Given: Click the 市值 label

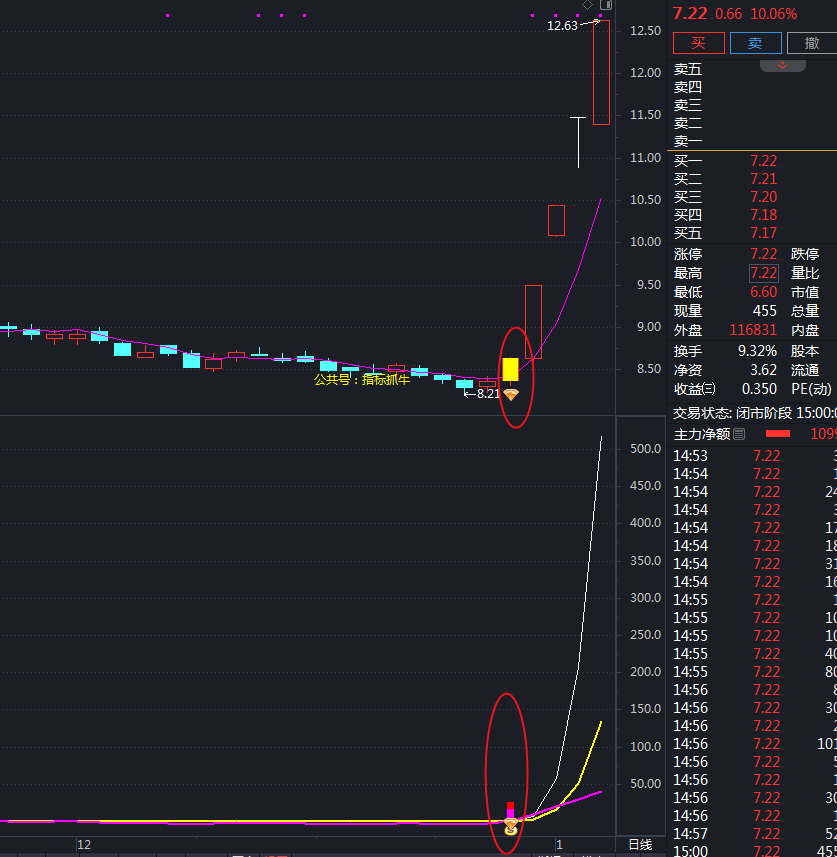Looking at the screenshot, I should coord(805,292).
